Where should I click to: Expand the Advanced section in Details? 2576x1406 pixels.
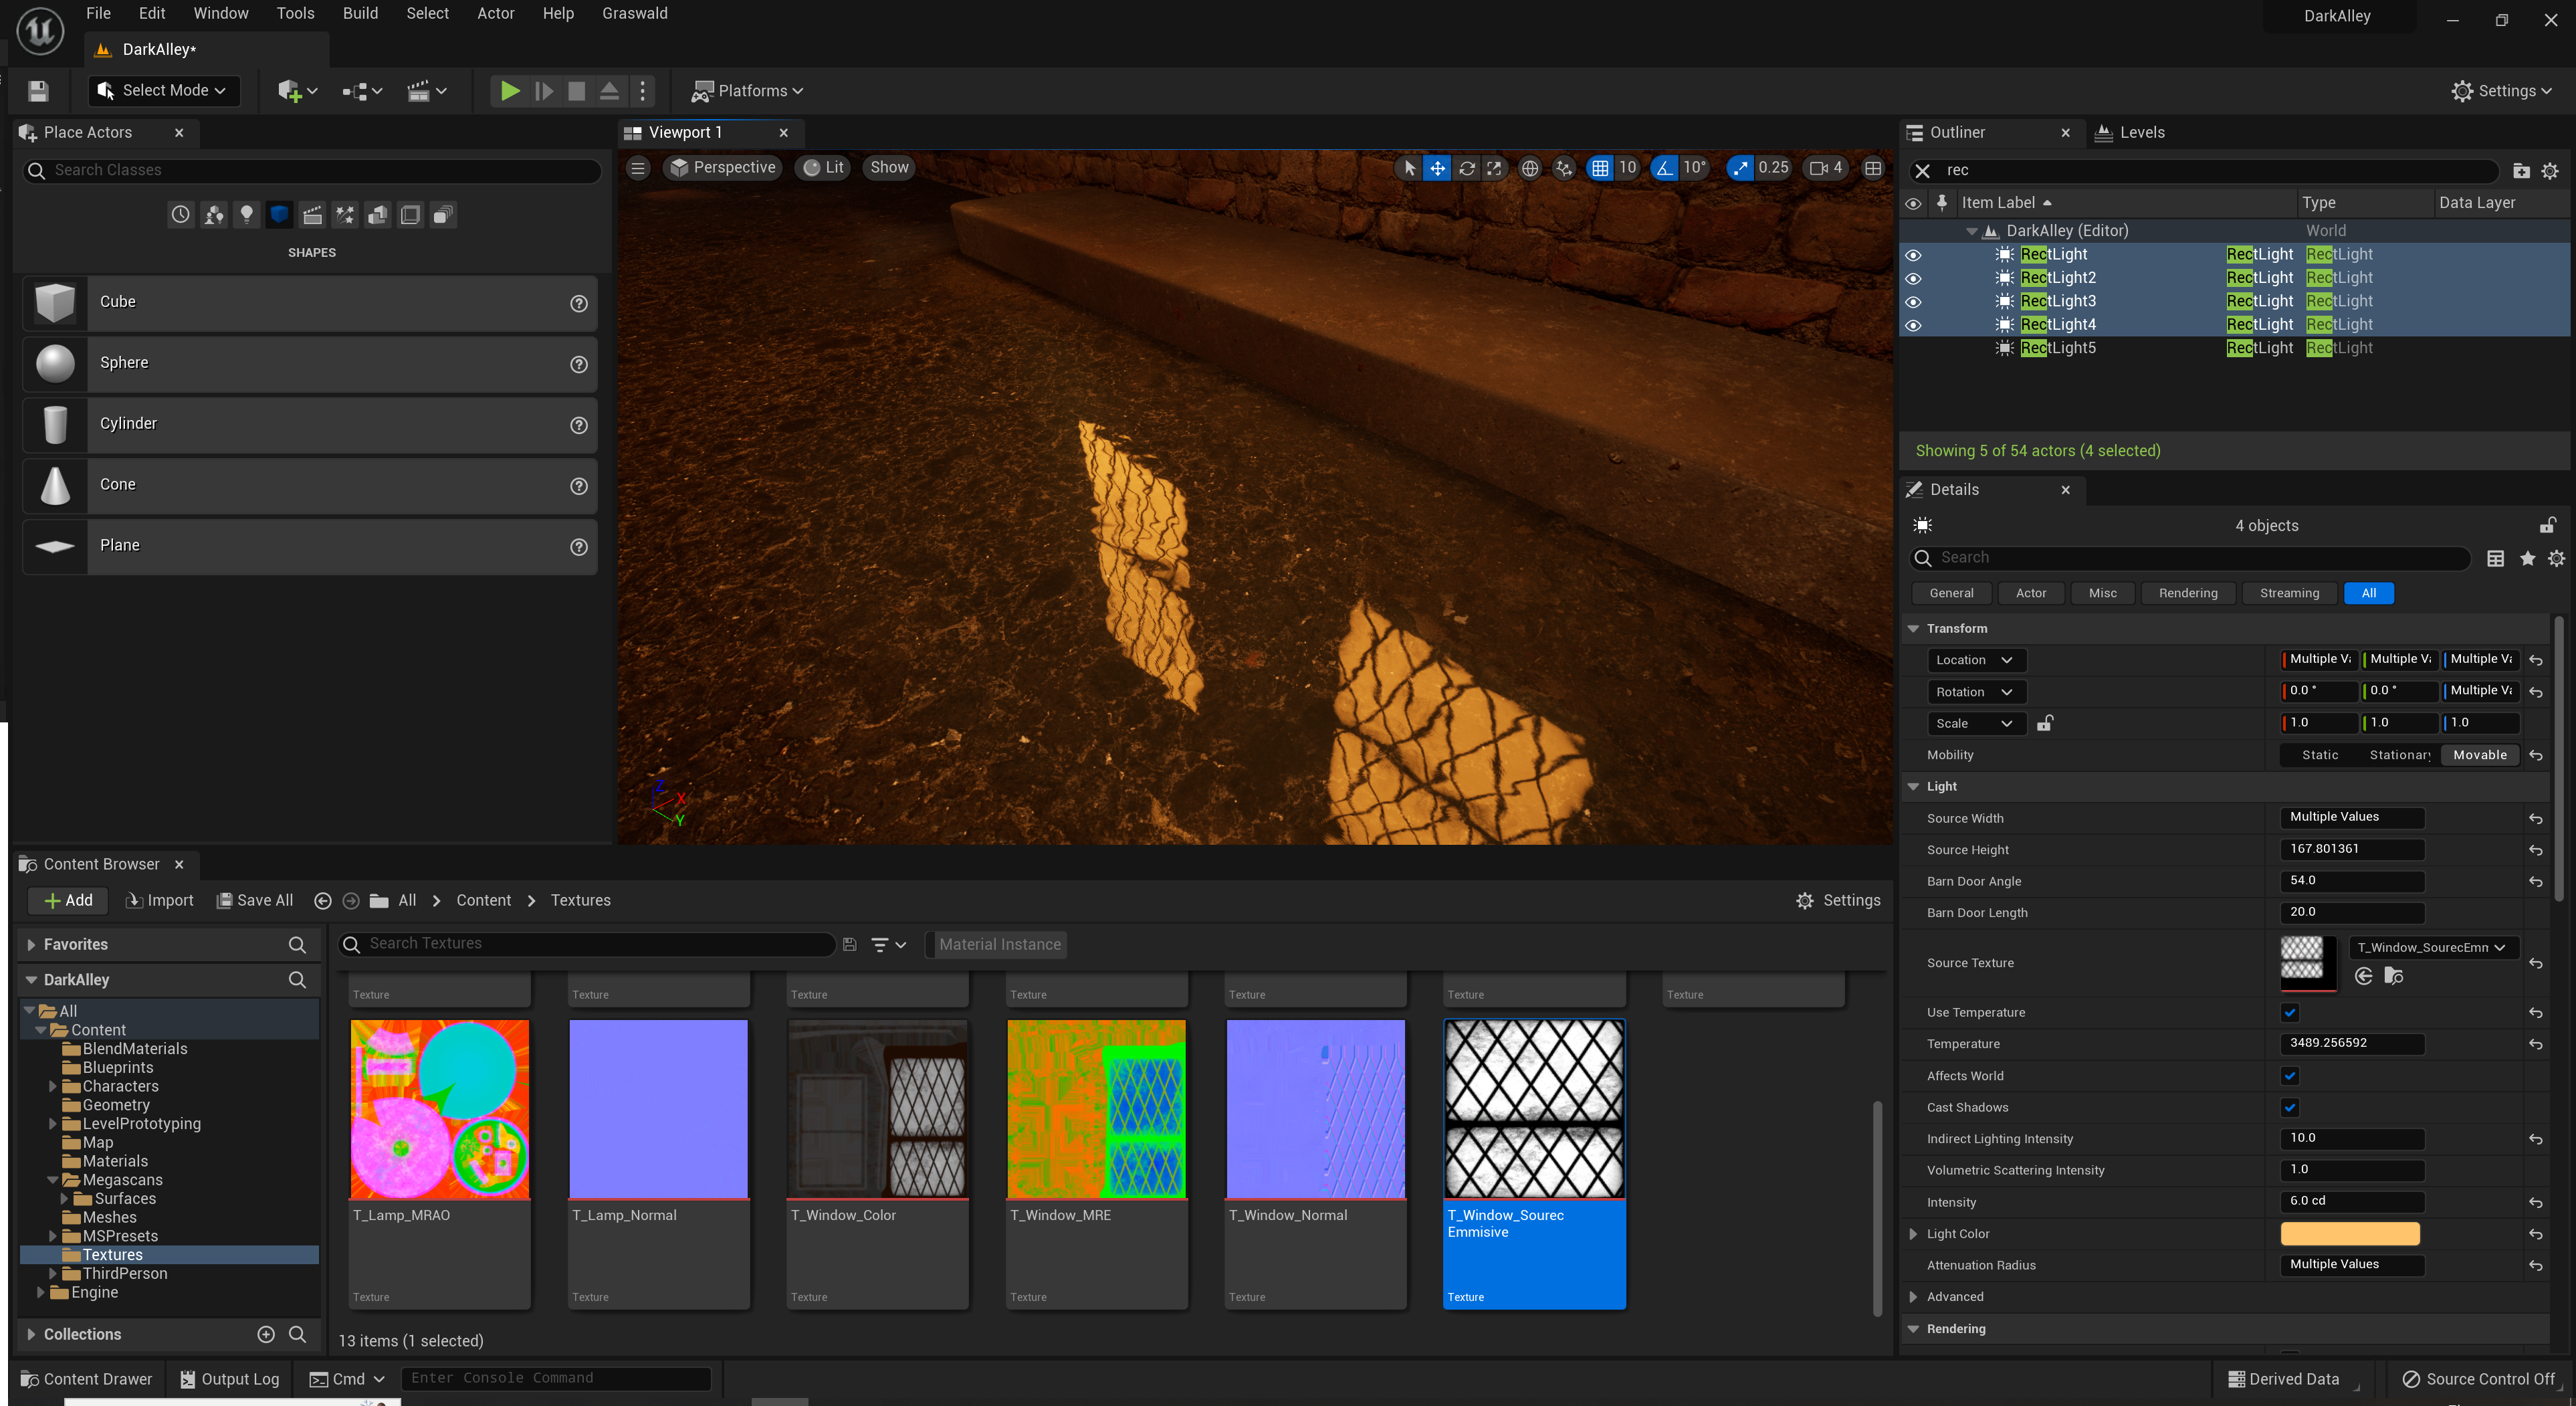[x=1913, y=1297]
